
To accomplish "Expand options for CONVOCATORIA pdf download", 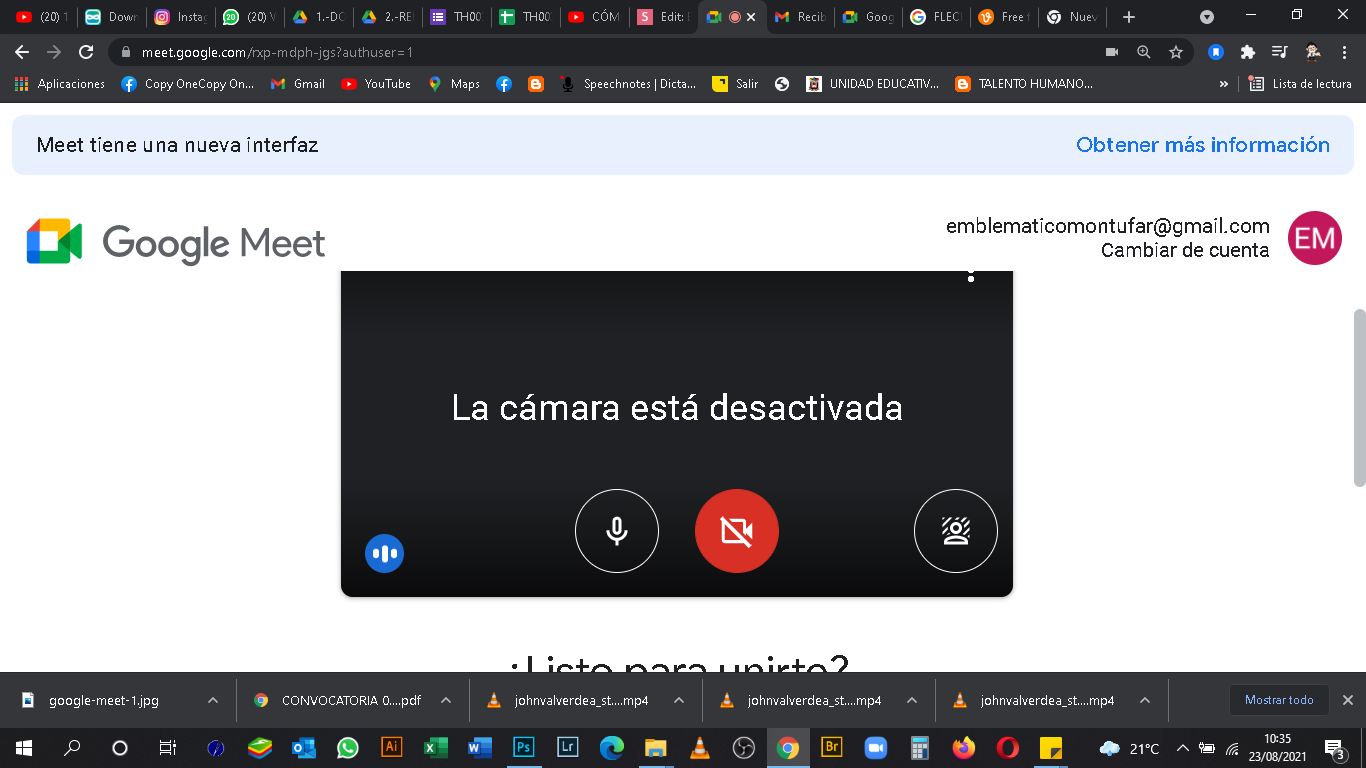I will [446, 700].
